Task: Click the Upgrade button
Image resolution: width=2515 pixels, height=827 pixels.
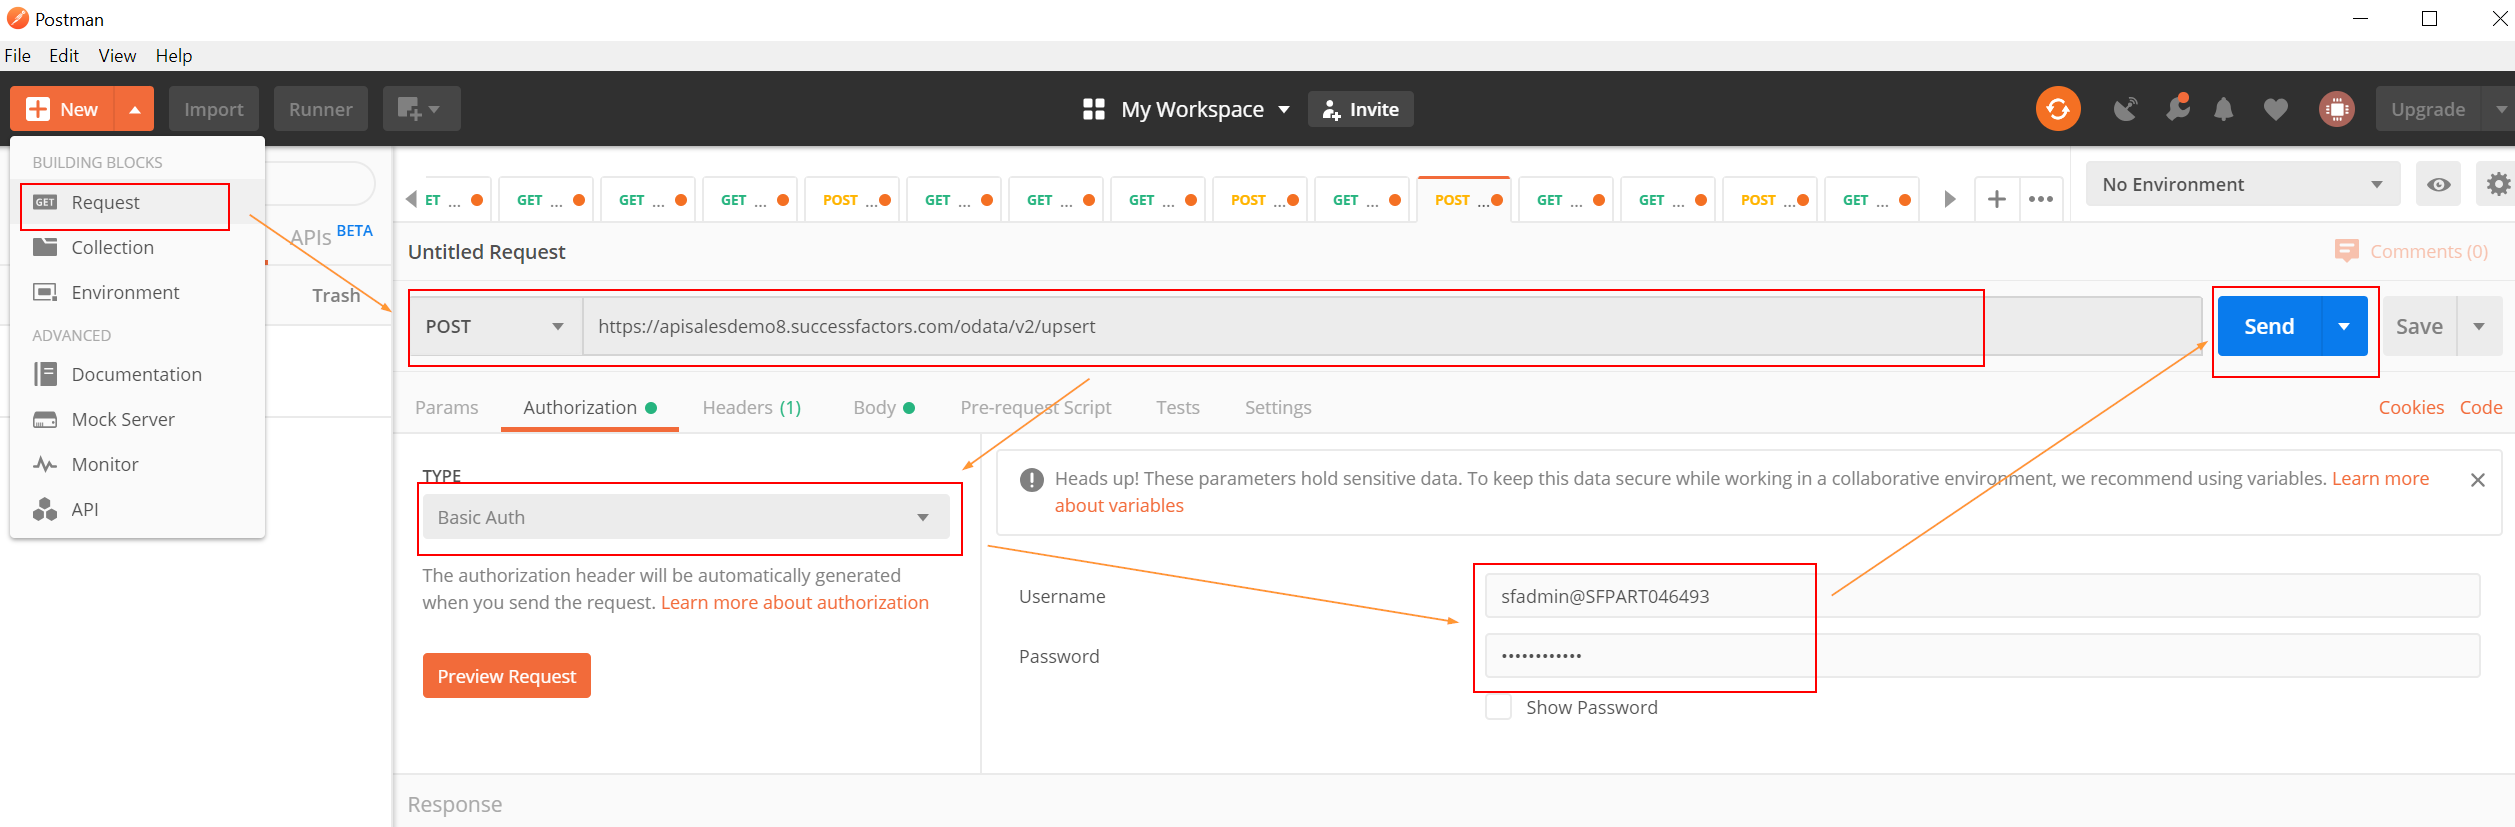Action: tap(2429, 109)
